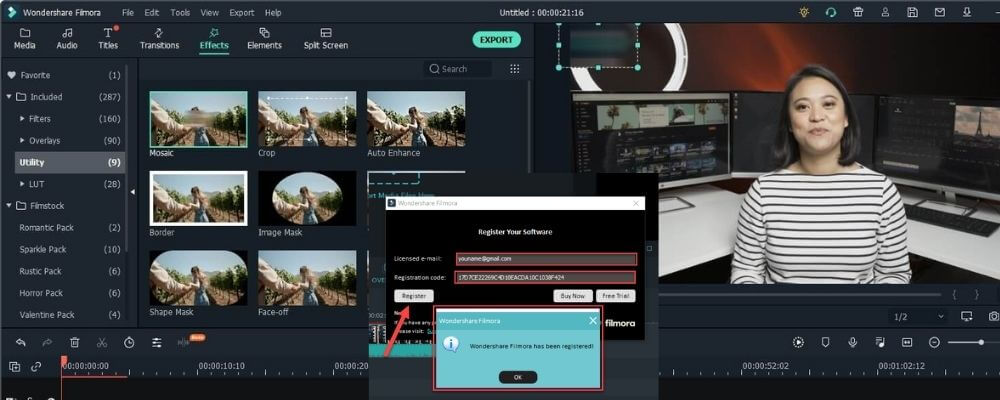Expand the LUT category
Screen dimensions: 1000x400
pyautogui.click(x=21, y=184)
